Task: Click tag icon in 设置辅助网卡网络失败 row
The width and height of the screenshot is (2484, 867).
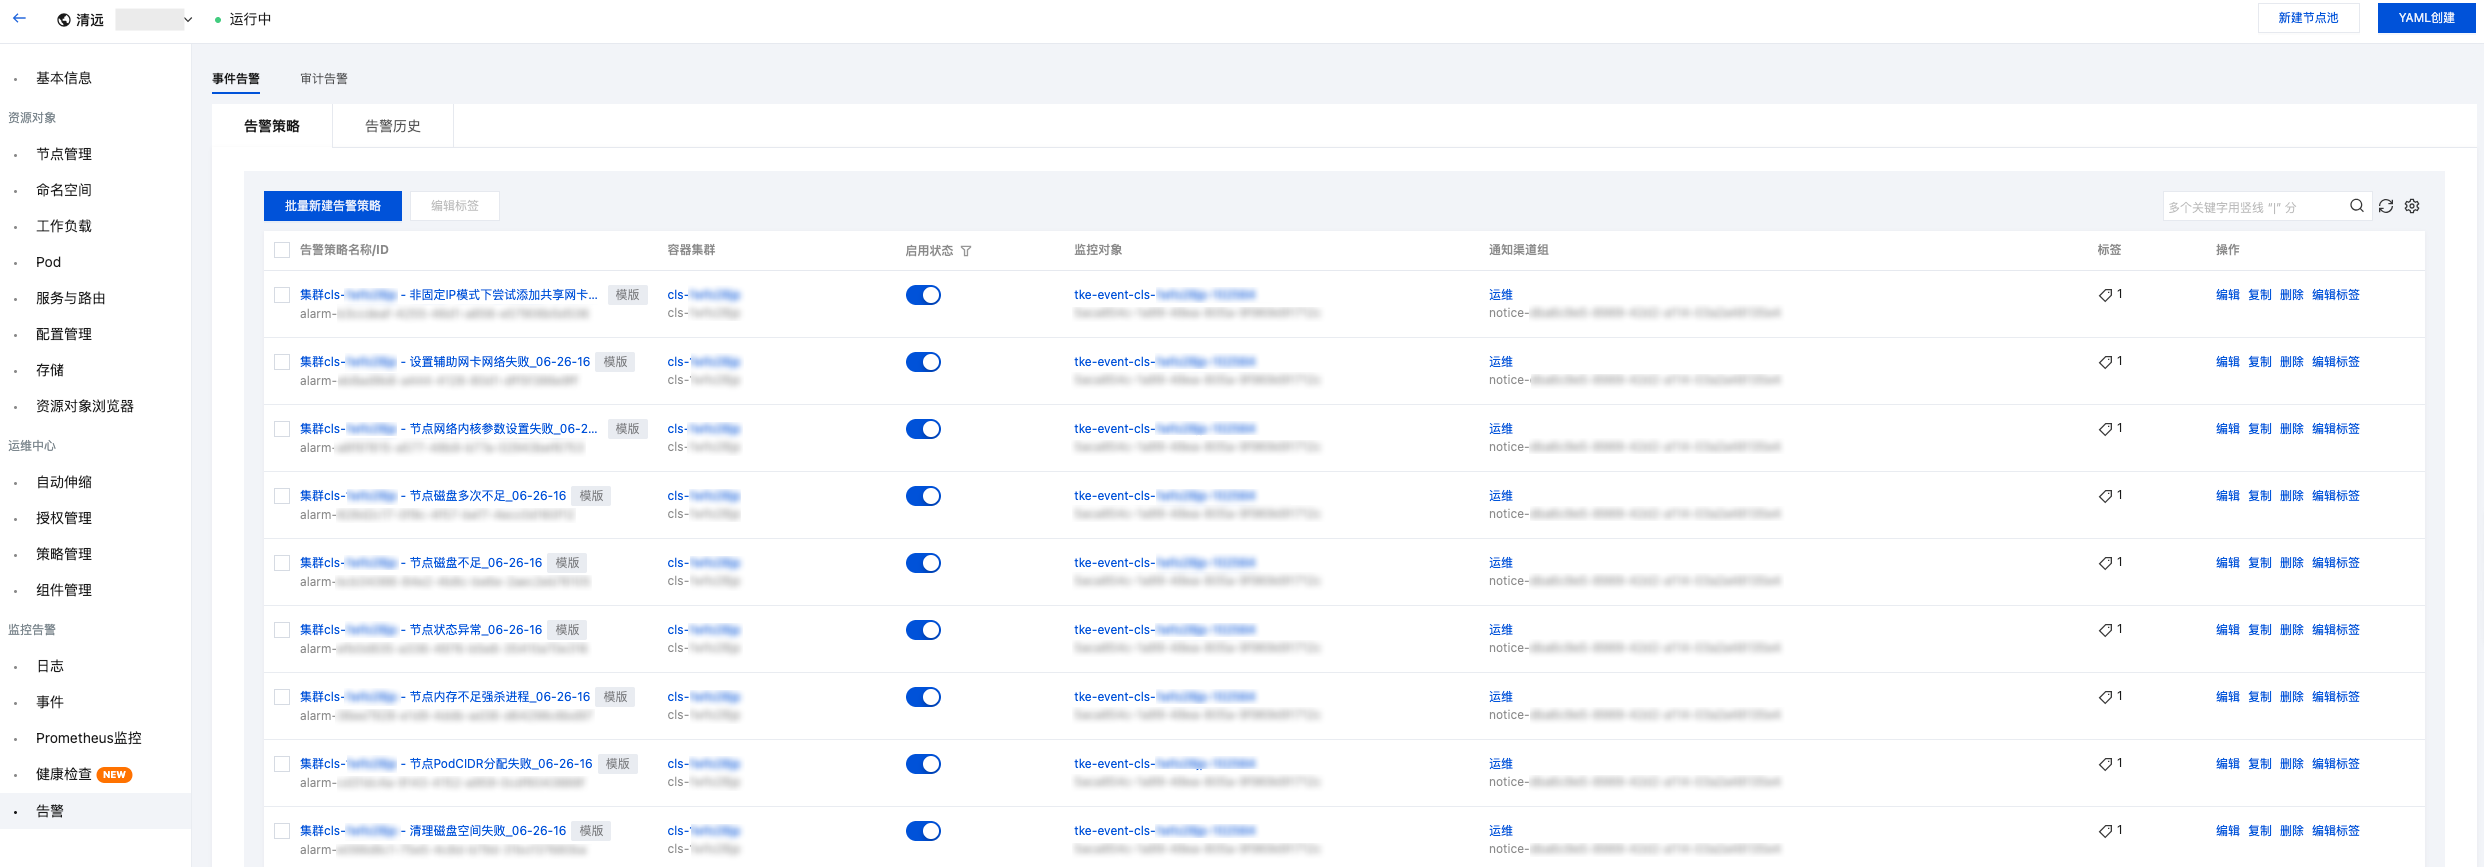Action: pos(2105,362)
